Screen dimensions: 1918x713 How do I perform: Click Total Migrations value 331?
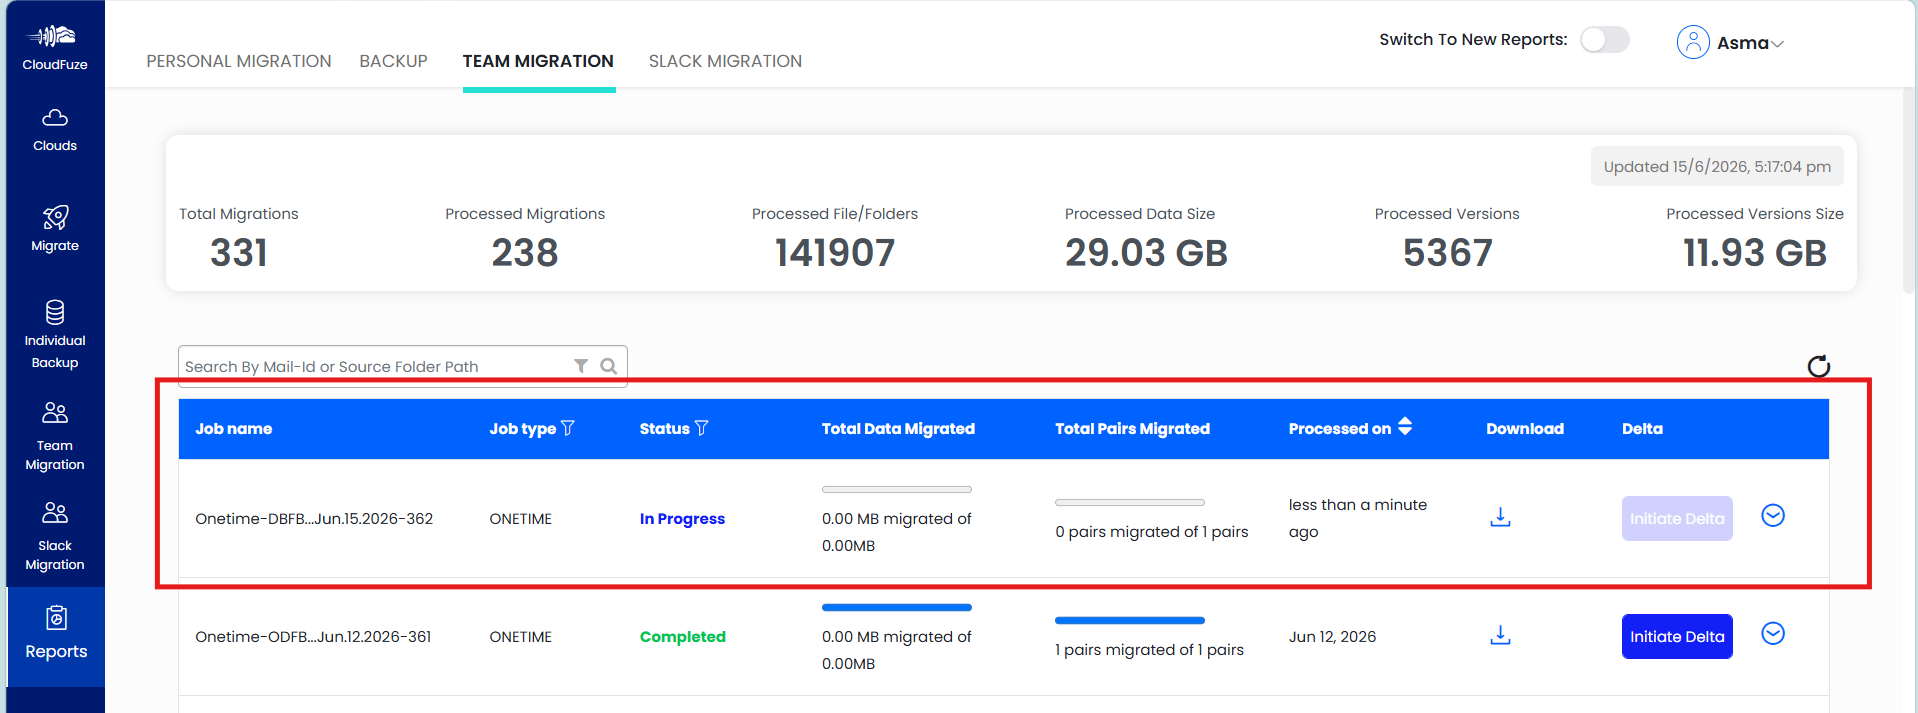coord(239,252)
